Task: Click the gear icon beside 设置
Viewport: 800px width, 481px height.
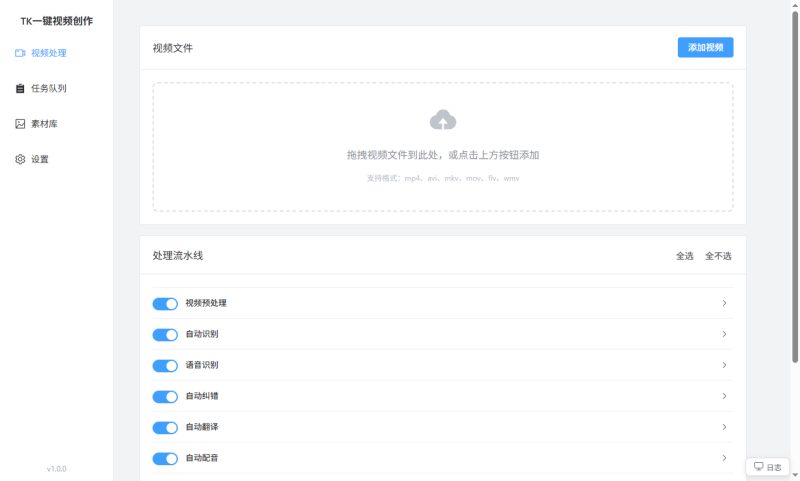Action: point(20,159)
